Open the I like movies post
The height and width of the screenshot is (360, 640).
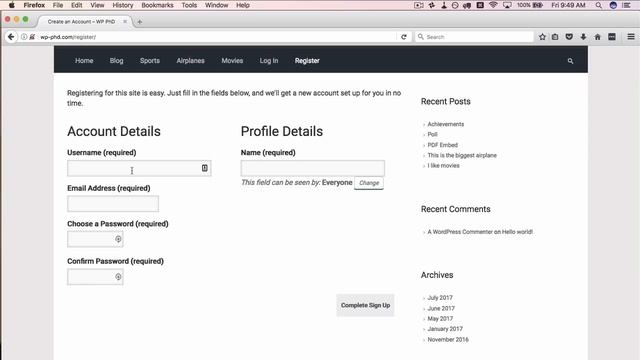click(x=443, y=165)
